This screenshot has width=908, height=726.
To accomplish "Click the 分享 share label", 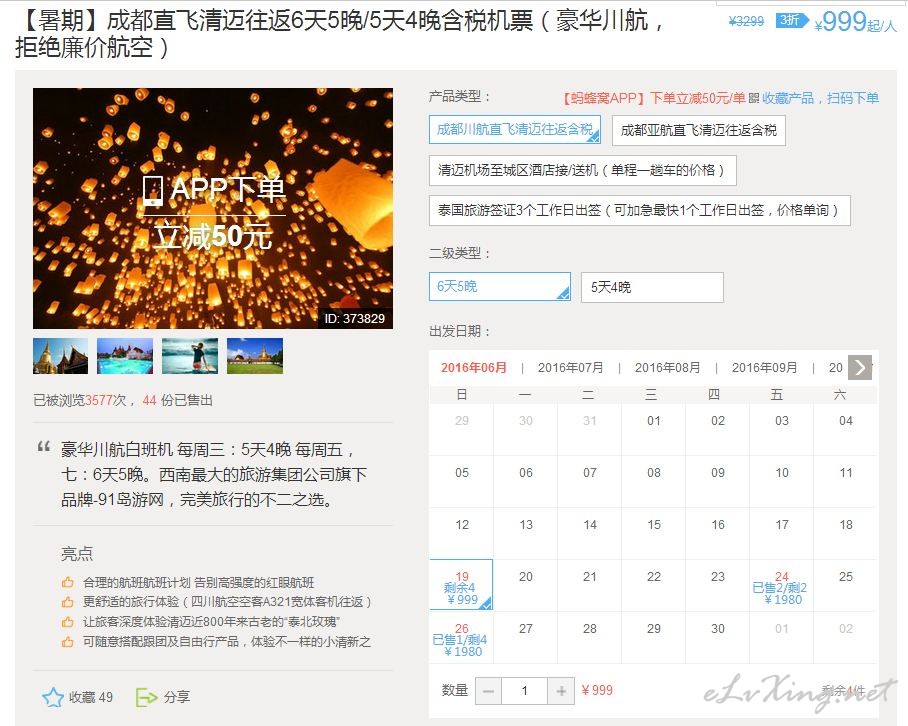I will 177,697.
